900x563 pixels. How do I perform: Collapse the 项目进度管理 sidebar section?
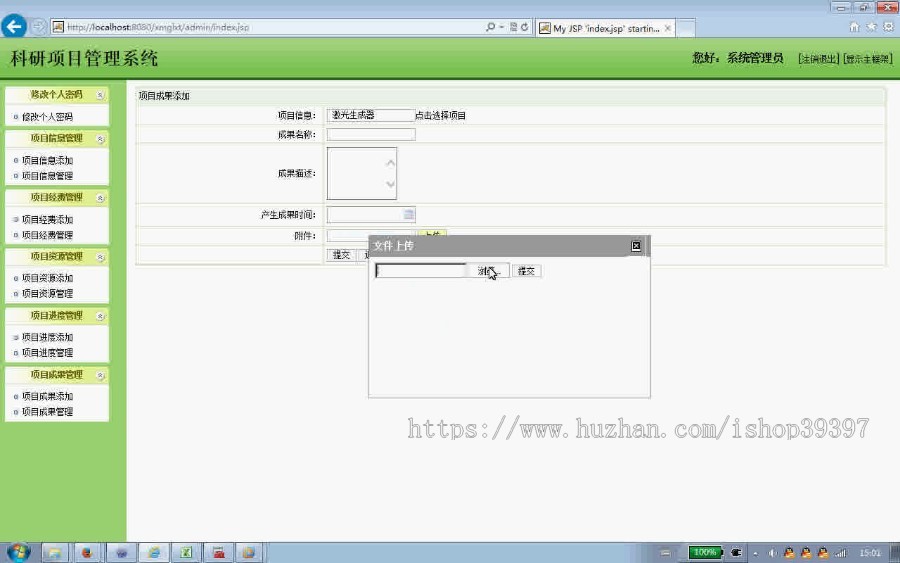pyautogui.click(x=100, y=316)
